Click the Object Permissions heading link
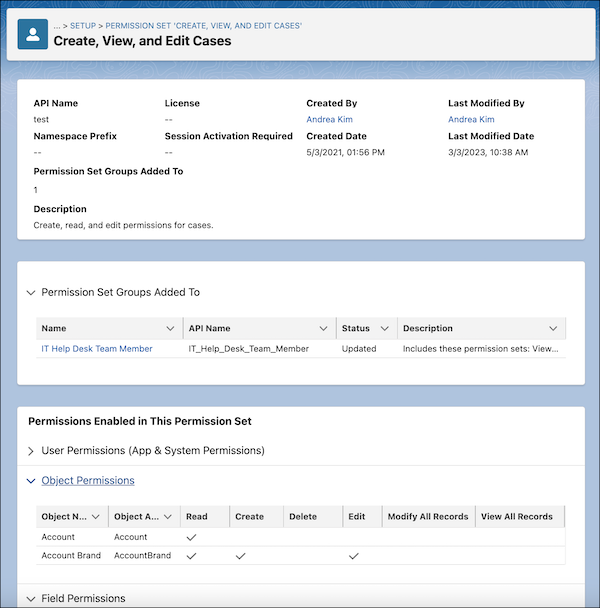Image resolution: width=600 pixels, height=608 pixels. point(88,480)
